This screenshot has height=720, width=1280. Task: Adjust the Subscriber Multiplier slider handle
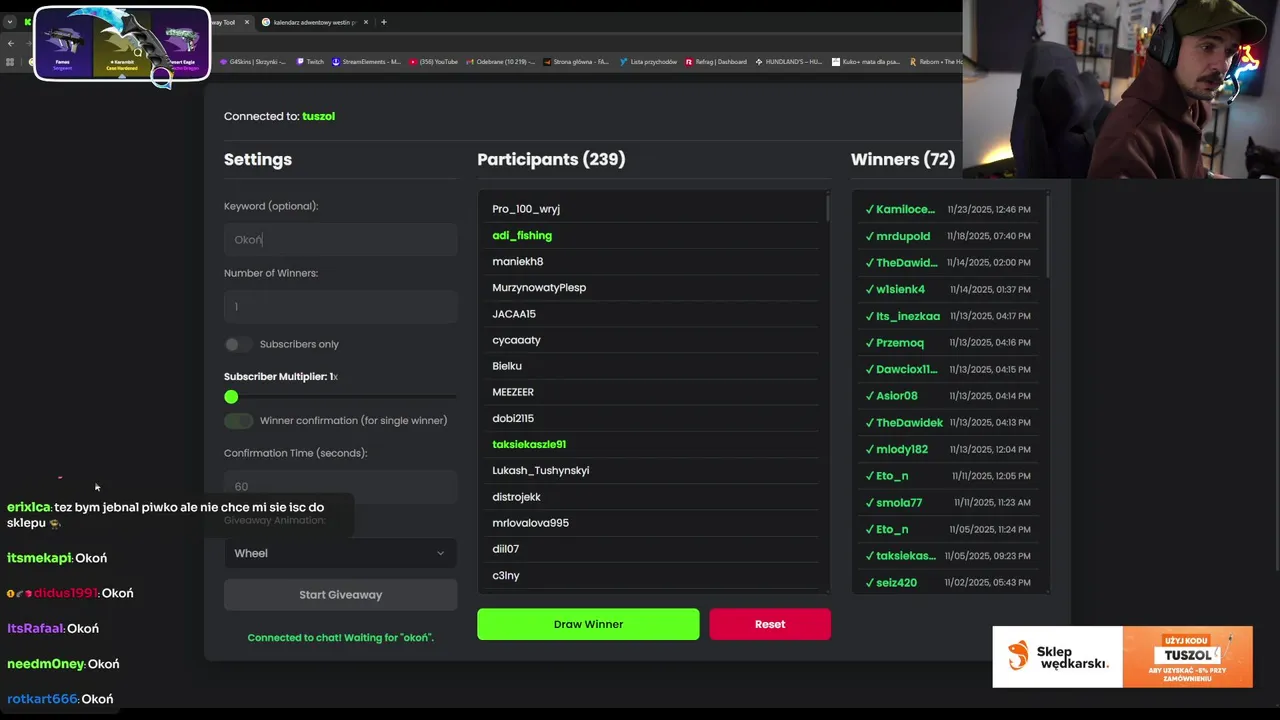click(231, 397)
